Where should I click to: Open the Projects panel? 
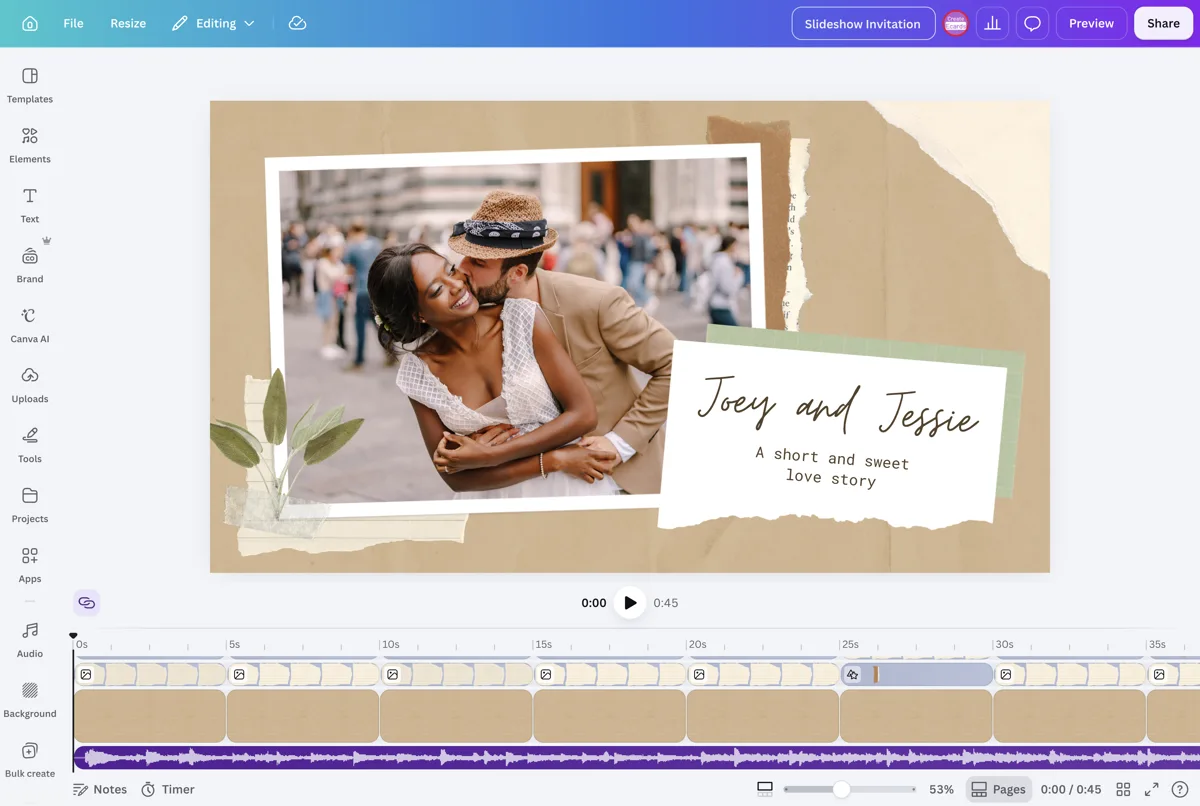pyautogui.click(x=30, y=505)
